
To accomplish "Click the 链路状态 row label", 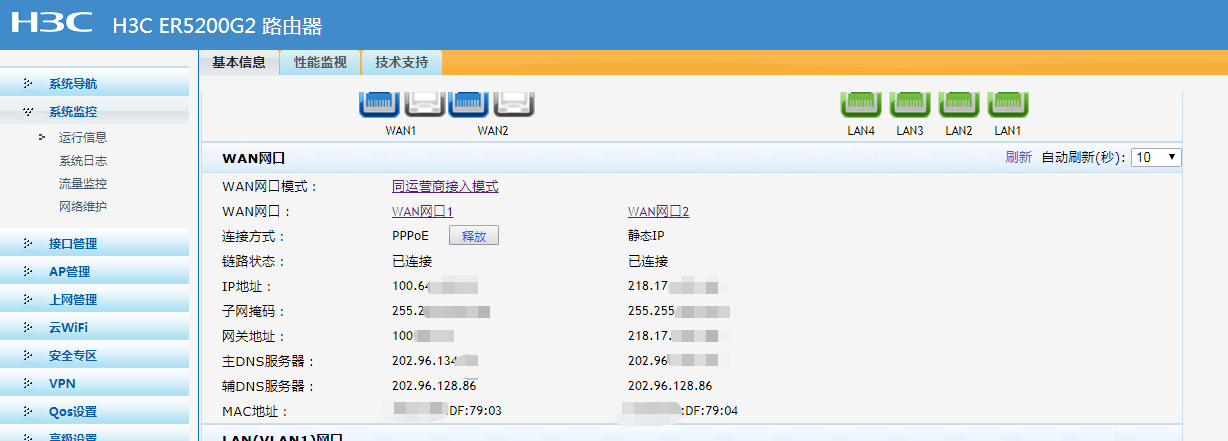I will tap(254, 262).
